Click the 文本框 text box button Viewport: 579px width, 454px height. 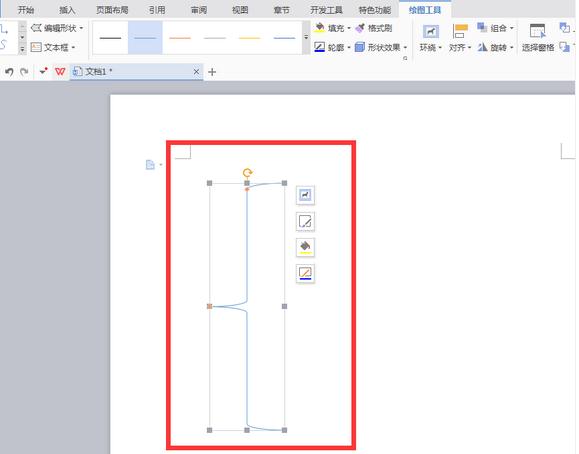[53, 47]
